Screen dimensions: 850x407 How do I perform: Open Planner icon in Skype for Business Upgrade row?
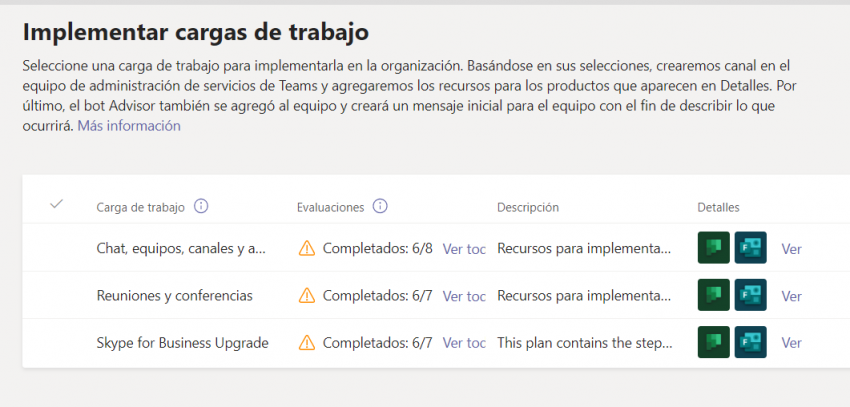(713, 342)
